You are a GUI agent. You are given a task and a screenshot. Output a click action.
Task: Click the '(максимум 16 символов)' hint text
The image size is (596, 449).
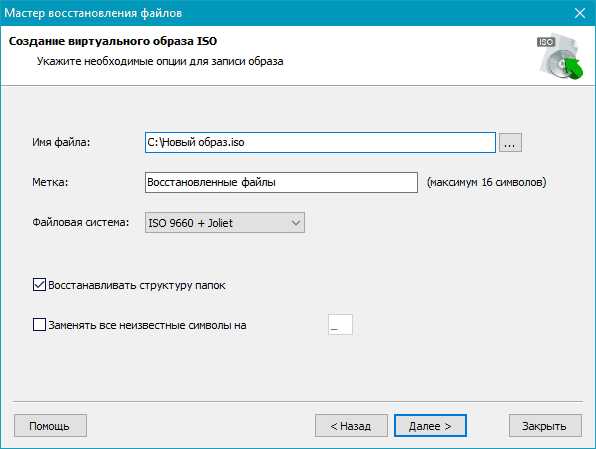487,182
